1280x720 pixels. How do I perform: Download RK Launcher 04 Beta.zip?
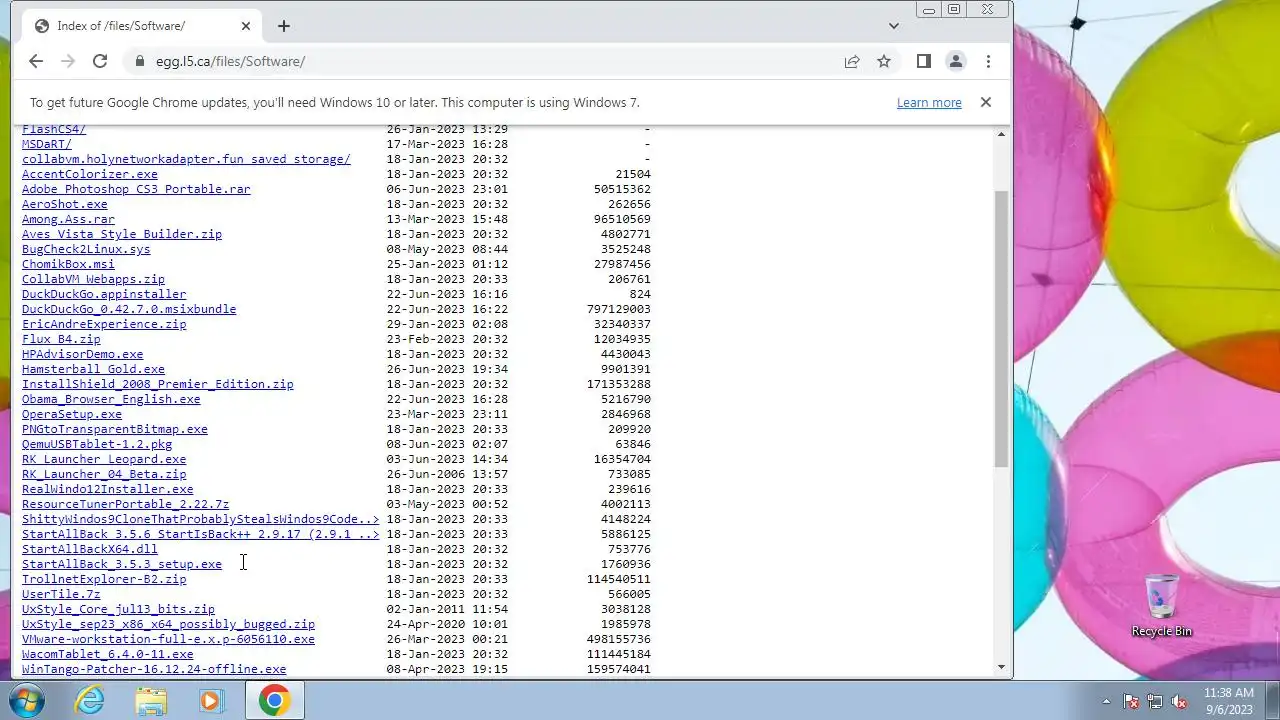point(104,474)
